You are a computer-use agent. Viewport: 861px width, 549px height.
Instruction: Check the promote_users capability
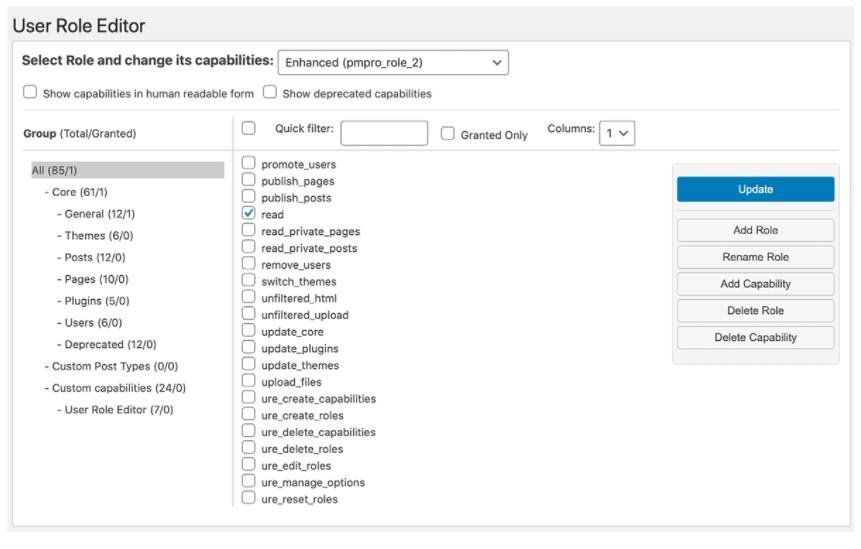[249, 163]
